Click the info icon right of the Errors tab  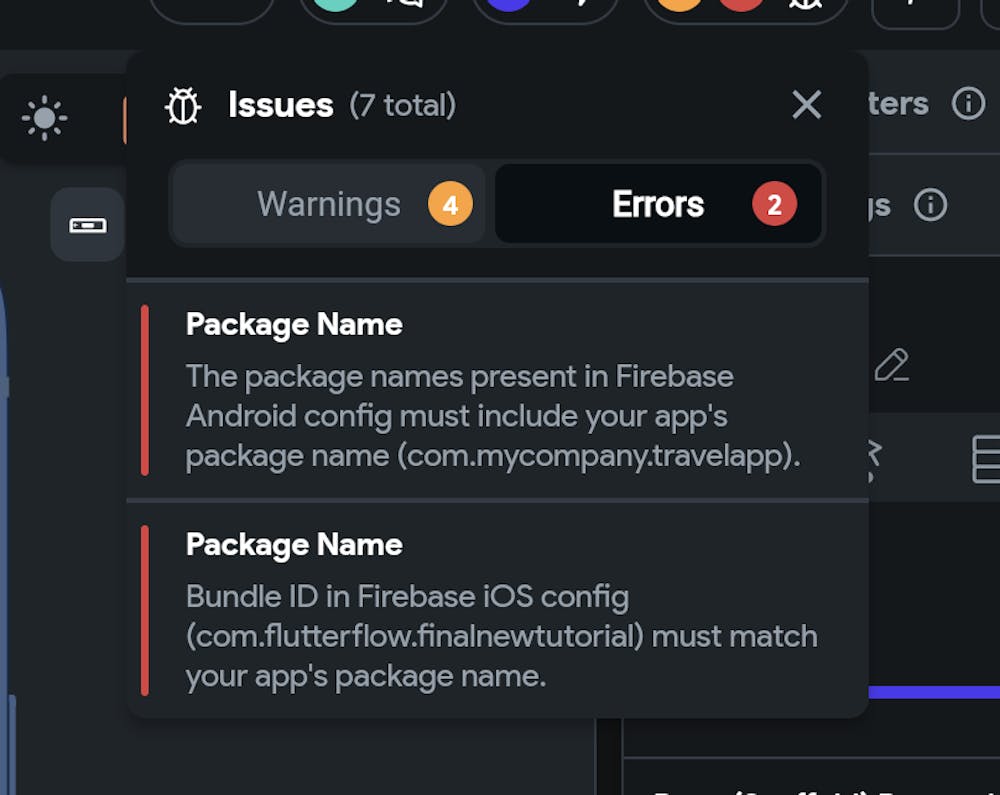pyautogui.click(x=930, y=205)
